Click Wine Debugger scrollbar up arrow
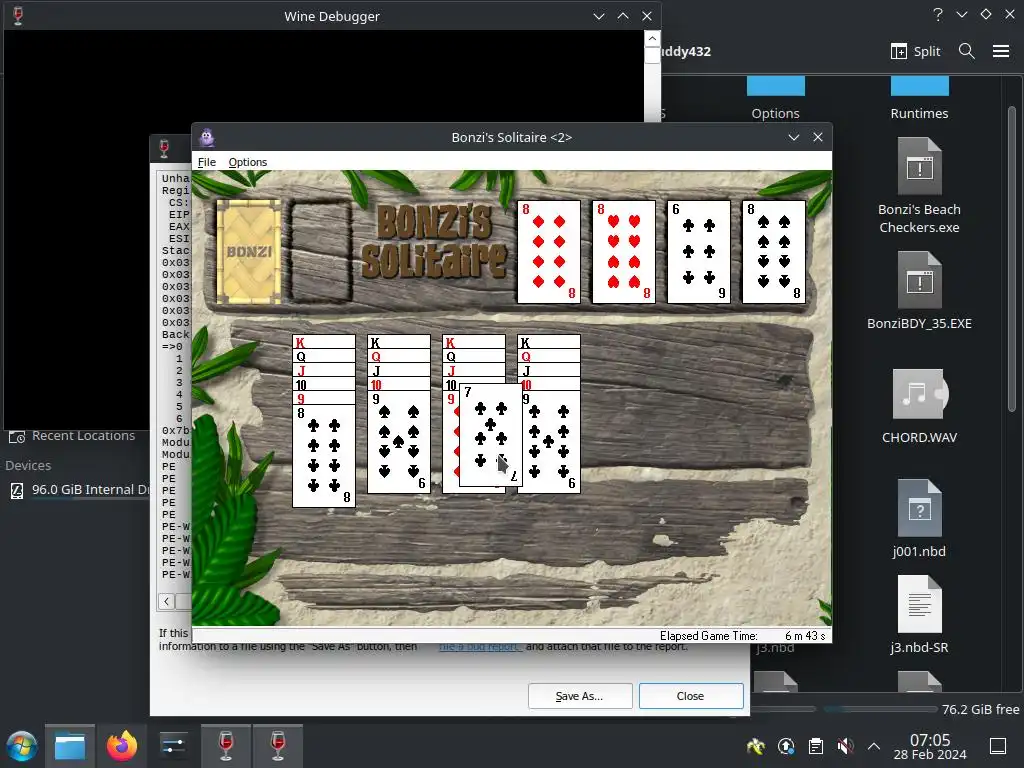 point(652,39)
